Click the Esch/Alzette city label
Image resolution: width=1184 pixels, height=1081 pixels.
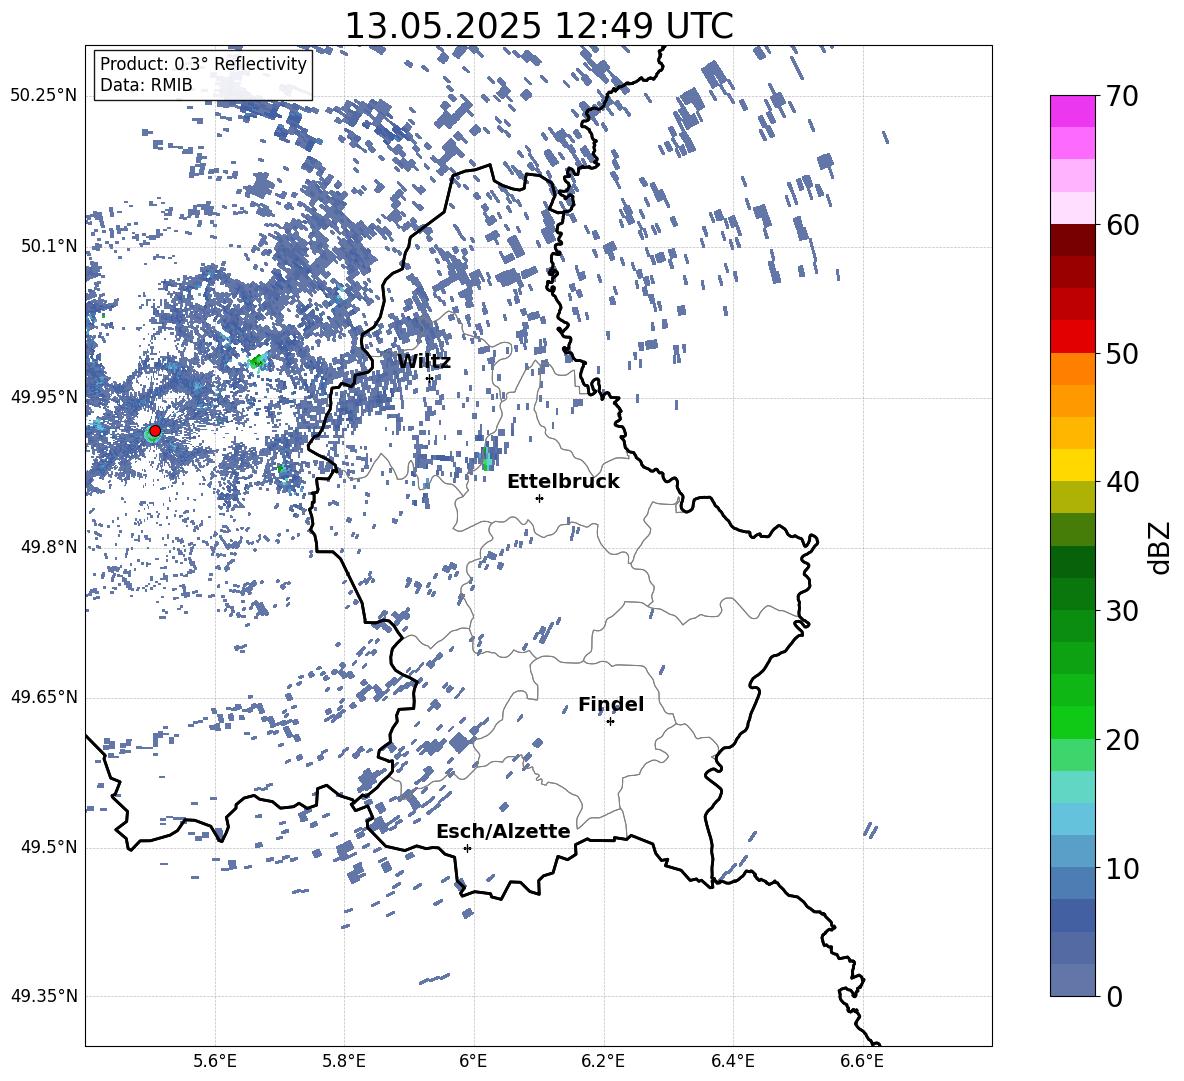click(503, 831)
